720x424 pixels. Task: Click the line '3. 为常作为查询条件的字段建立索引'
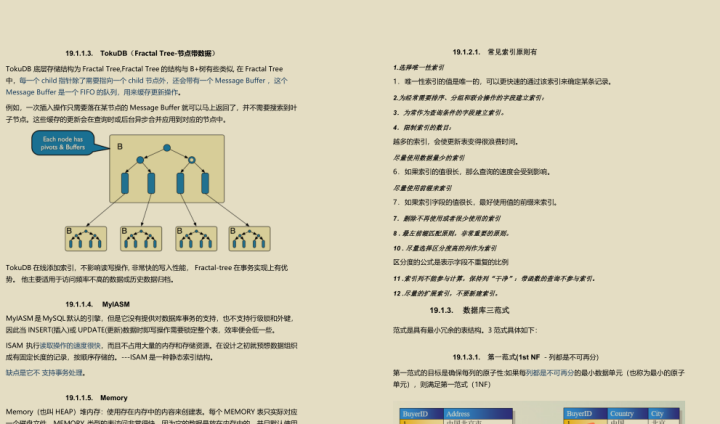pos(449,113)
